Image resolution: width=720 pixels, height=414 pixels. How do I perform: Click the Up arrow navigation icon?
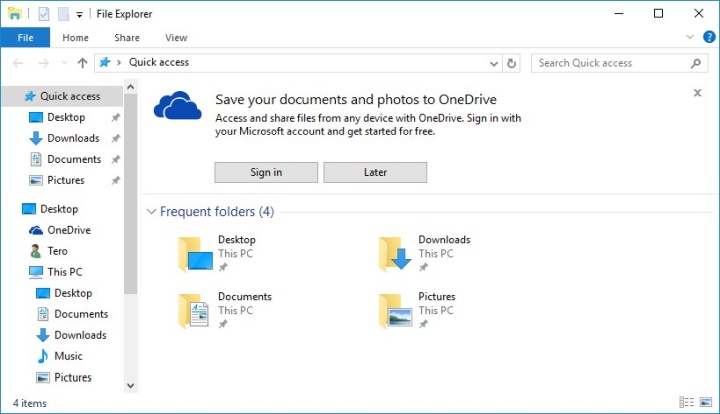(x=82, y=63)
